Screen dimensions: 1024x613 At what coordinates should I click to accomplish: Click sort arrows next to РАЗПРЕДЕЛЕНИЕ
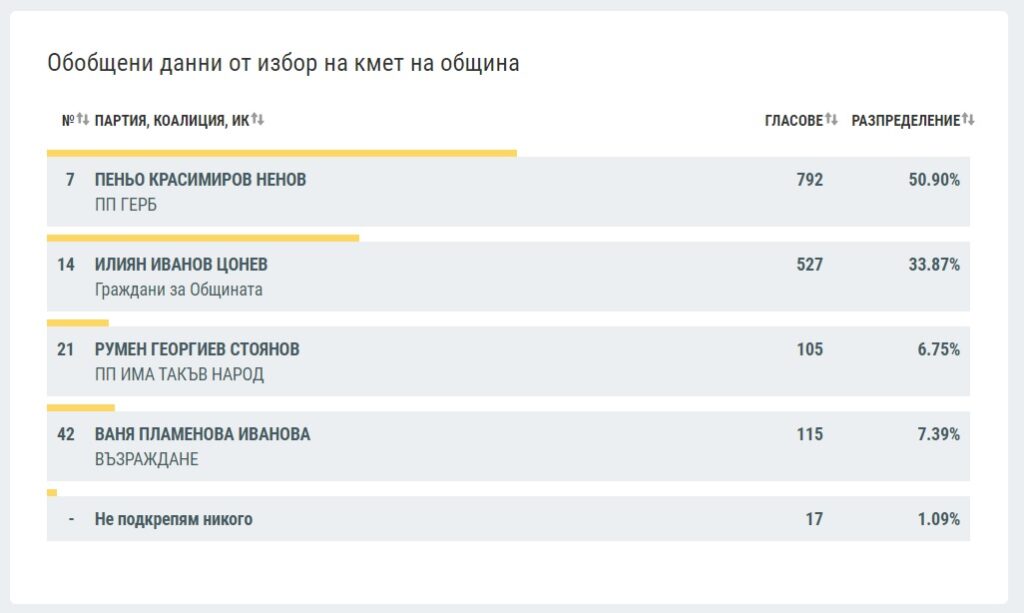pyautogui.click(x=968, y=119)
